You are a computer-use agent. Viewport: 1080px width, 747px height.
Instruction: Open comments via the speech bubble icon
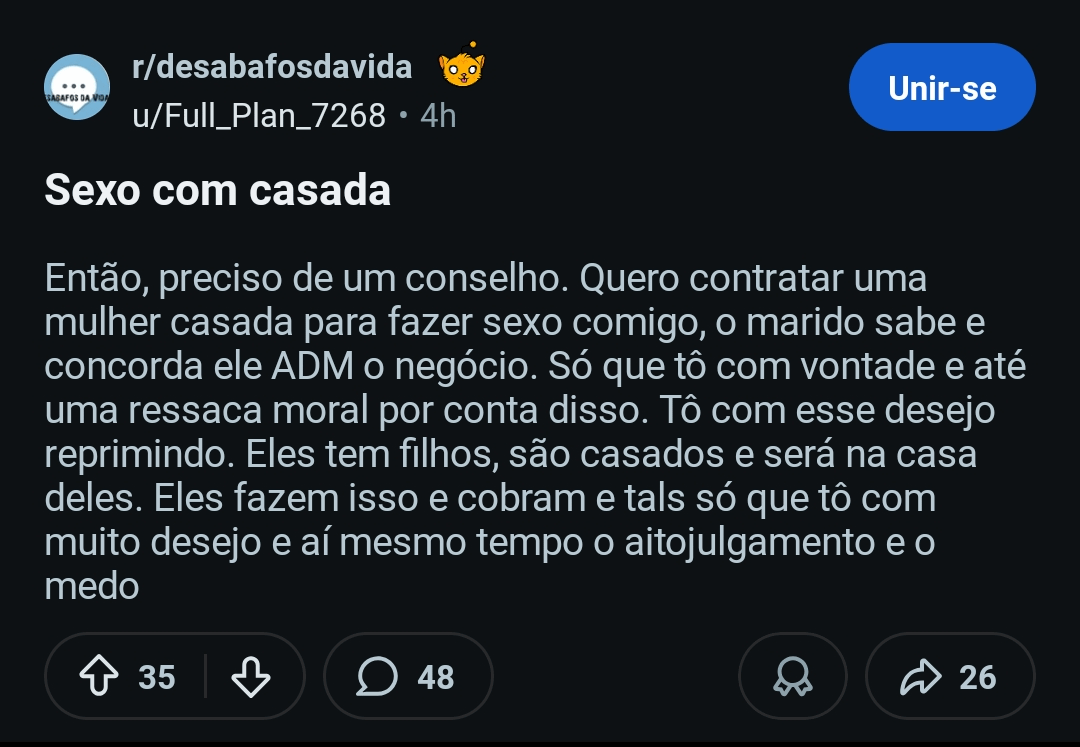377,677
